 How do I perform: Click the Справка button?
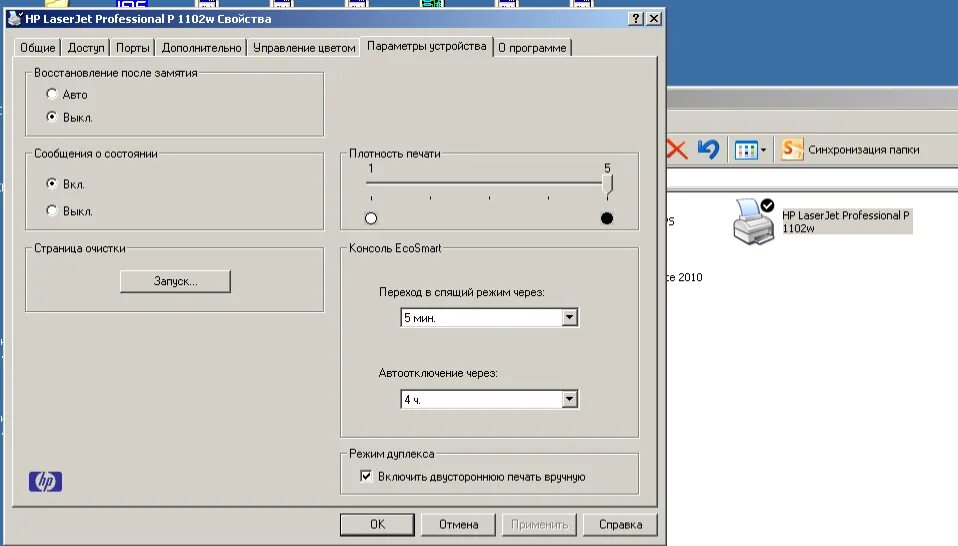point(620,524)
